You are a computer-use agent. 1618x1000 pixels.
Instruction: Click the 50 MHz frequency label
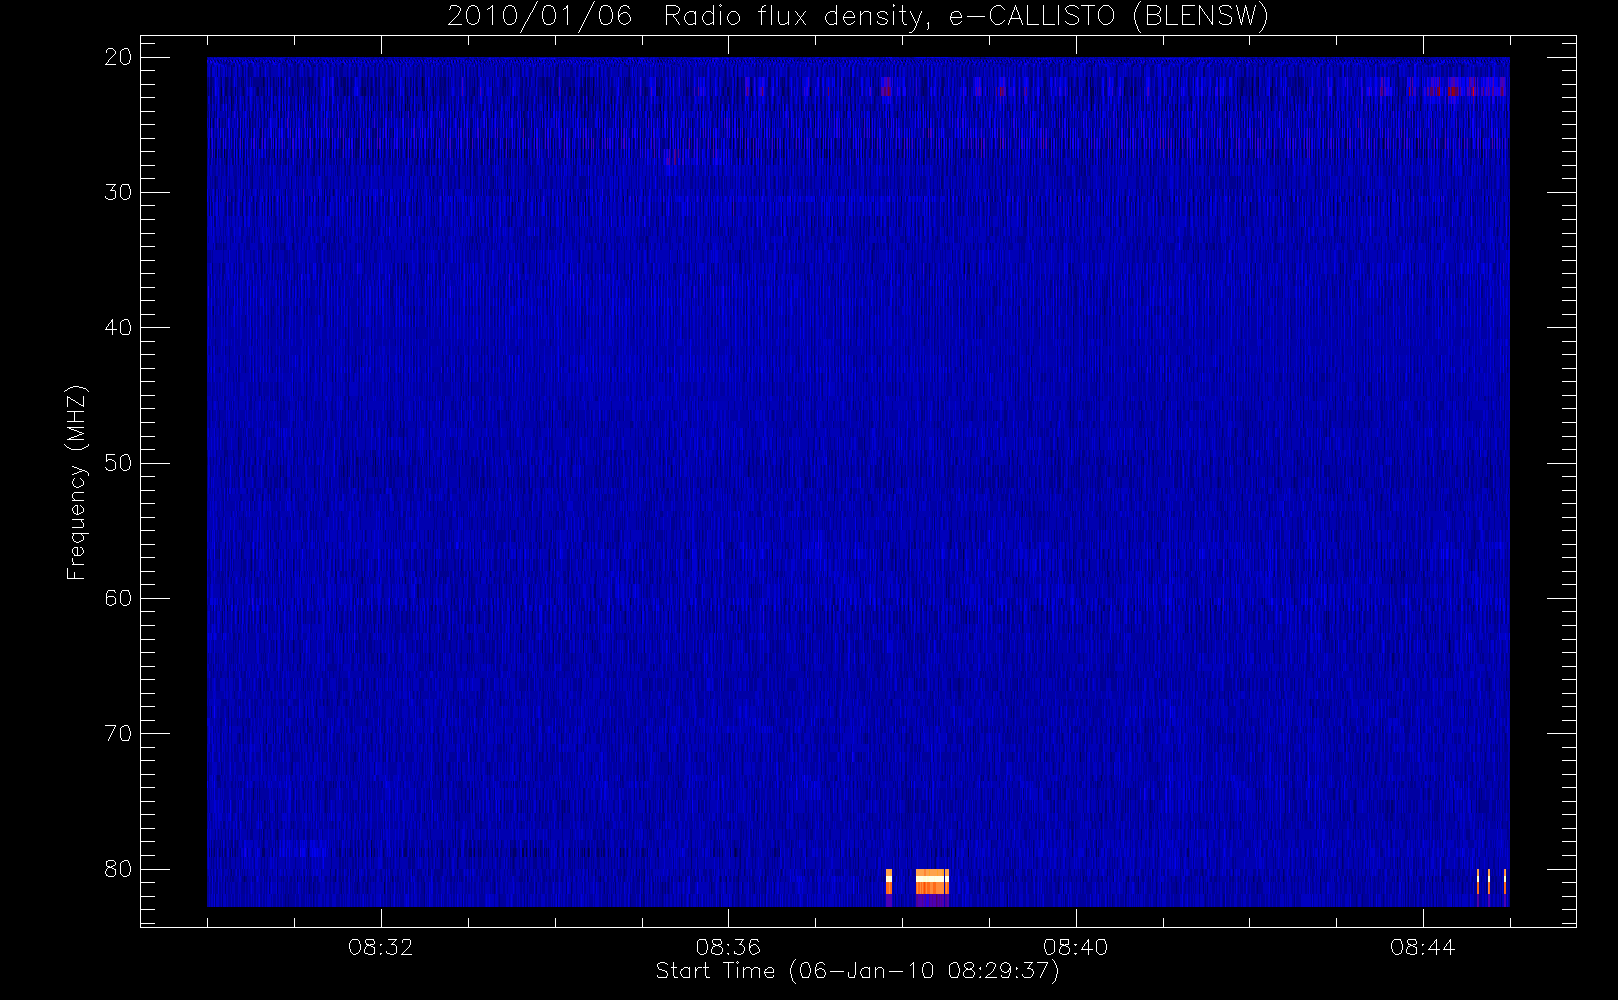118,463
